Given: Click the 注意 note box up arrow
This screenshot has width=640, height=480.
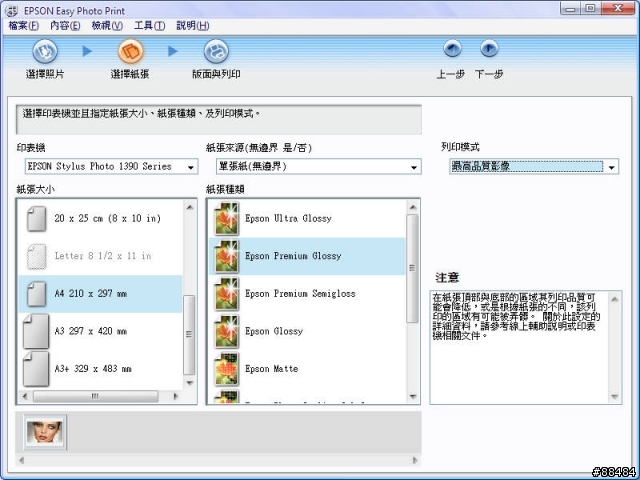Looking at the screenshot, I should click(614, 300).
